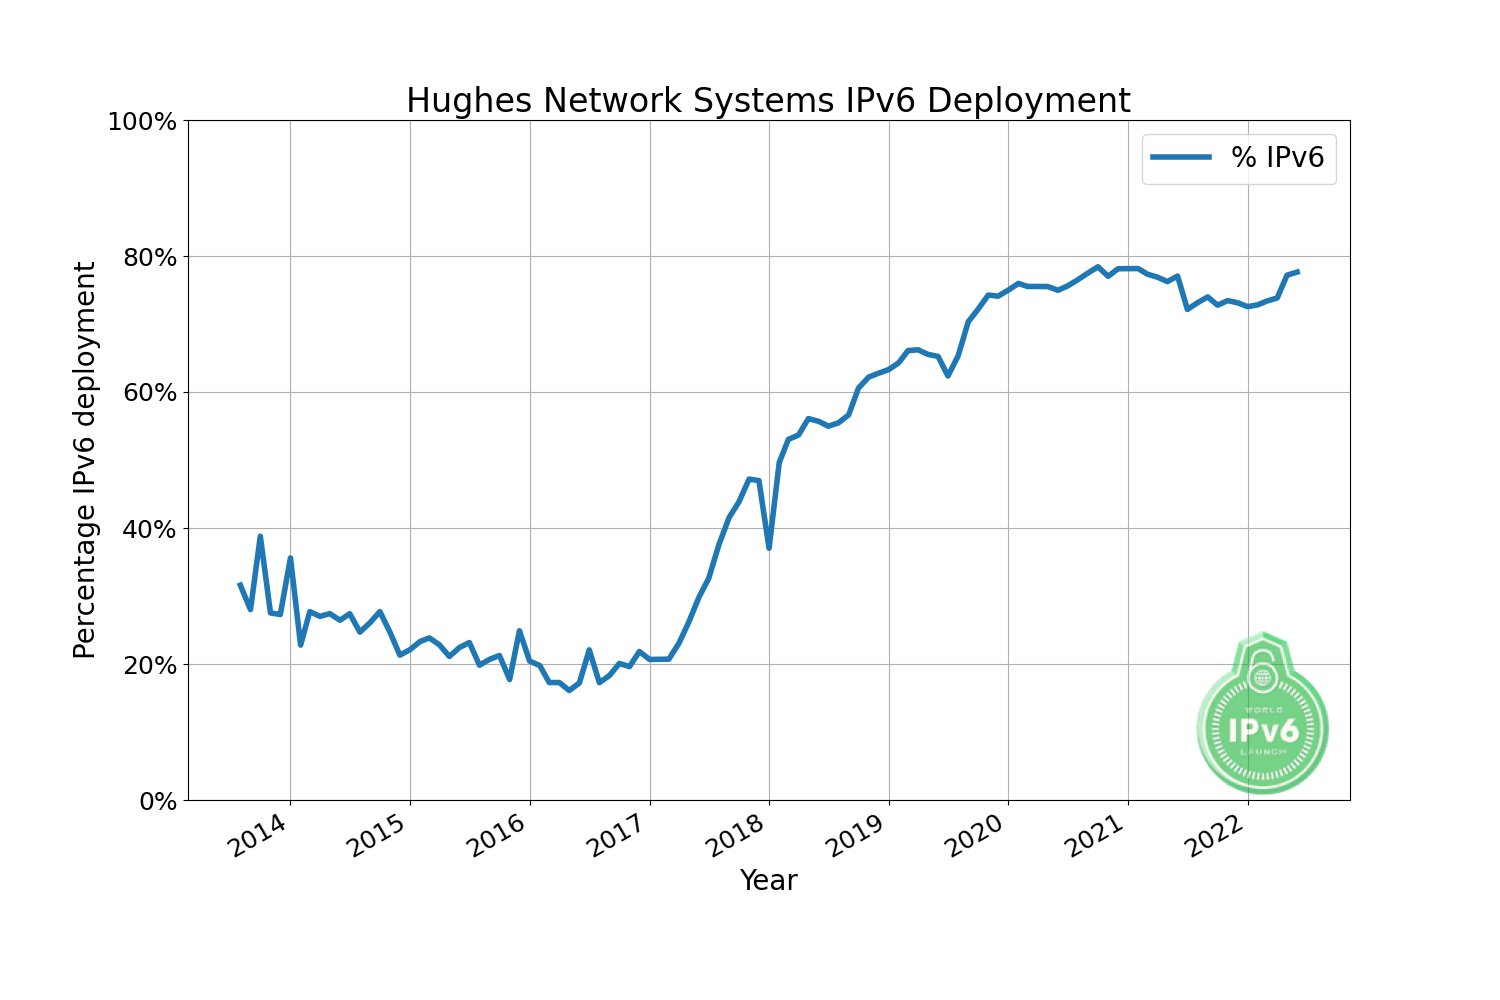Image resolution: width=1500 pixels, height=1000 pixels.
Task: Click the 100% y-axis tick label
Action: 141,122
